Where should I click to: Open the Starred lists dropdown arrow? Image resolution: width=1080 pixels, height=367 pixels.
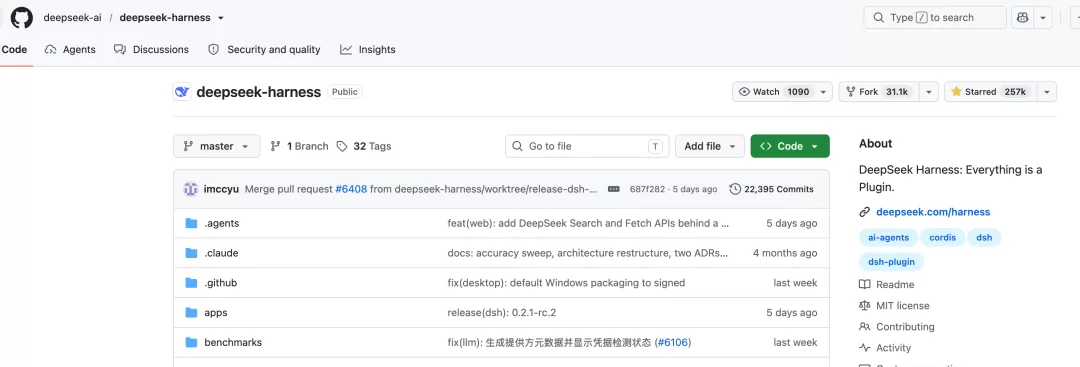(x=1048, y=92)
